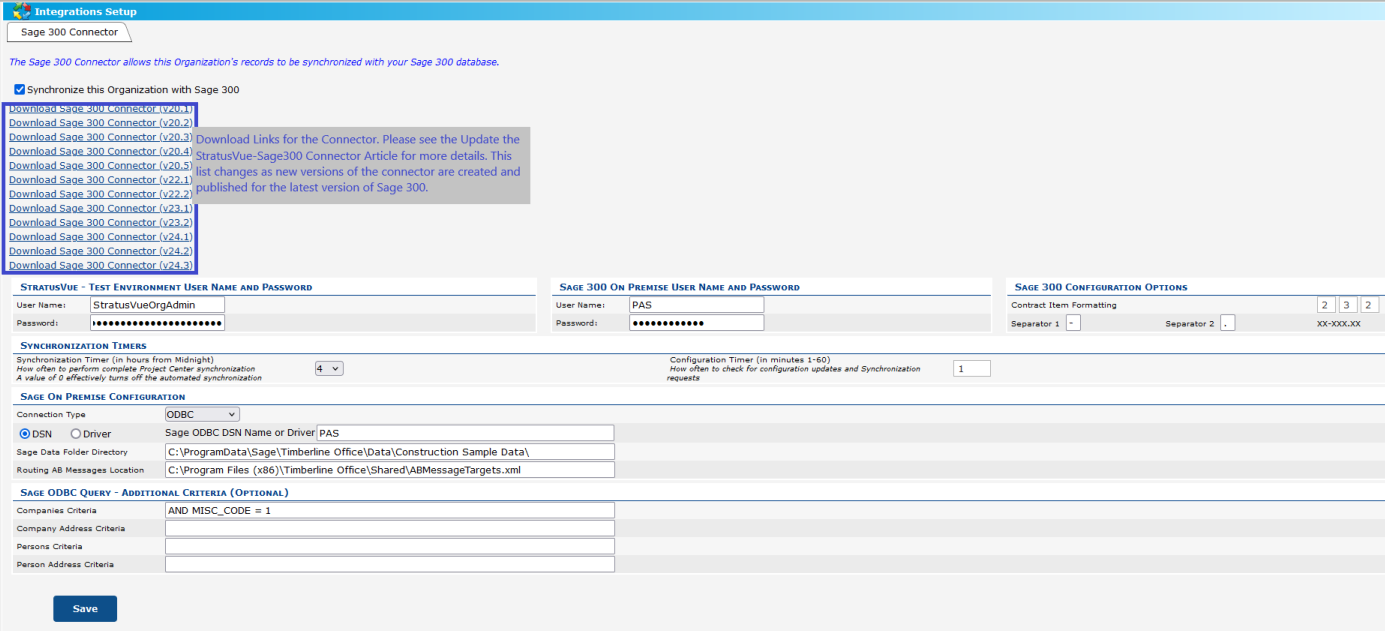Screen dimensions: 1385x631
Task: Click the Sage ODBC Query Additional Criteria heading
Action: tap(154, 492)
